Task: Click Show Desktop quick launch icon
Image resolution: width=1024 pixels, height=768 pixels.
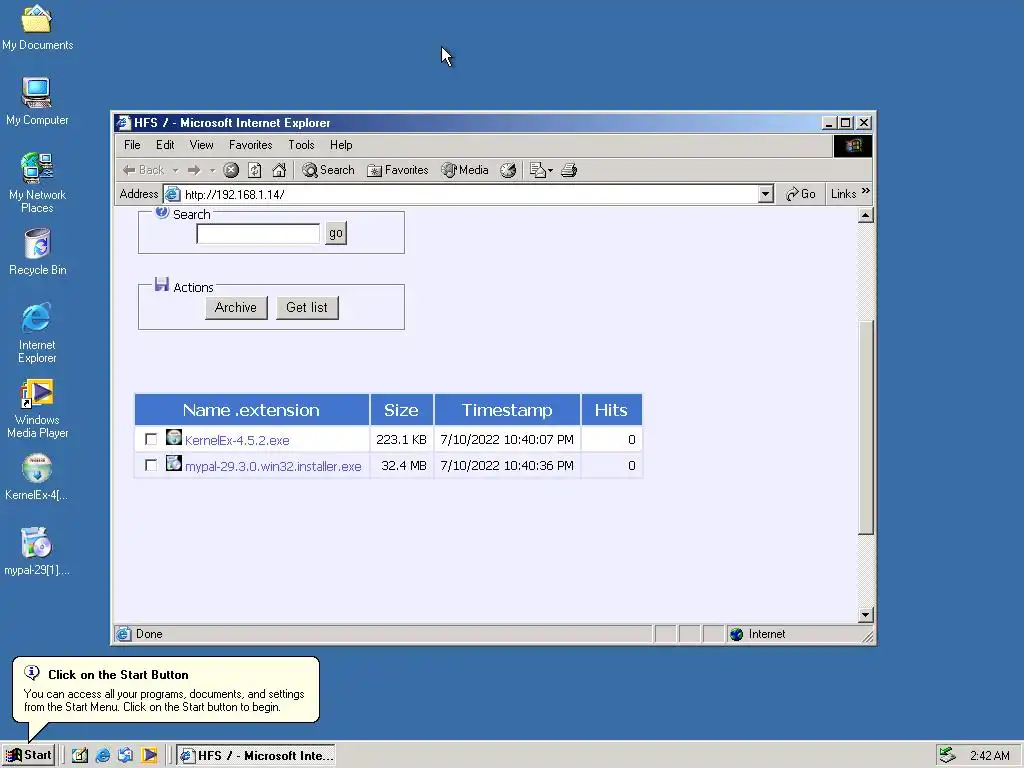Action: (x=80, y=756)
